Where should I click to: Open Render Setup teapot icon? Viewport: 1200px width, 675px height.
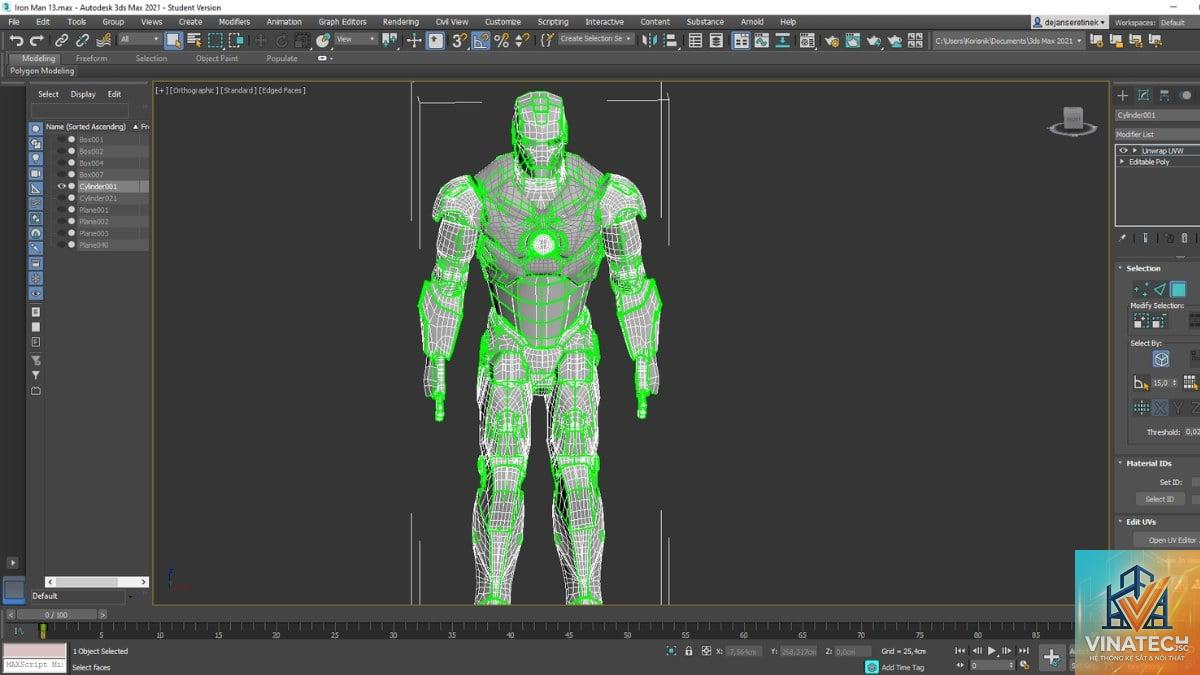[831, 40]
